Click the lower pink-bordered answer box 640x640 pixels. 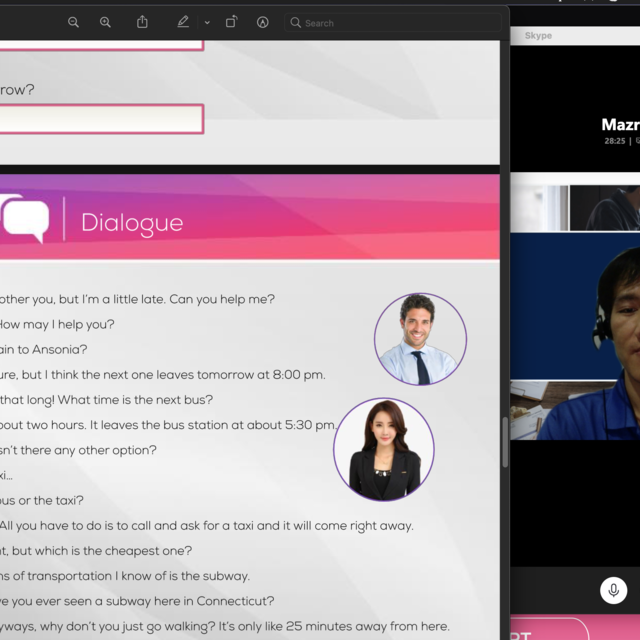[100, 119]
